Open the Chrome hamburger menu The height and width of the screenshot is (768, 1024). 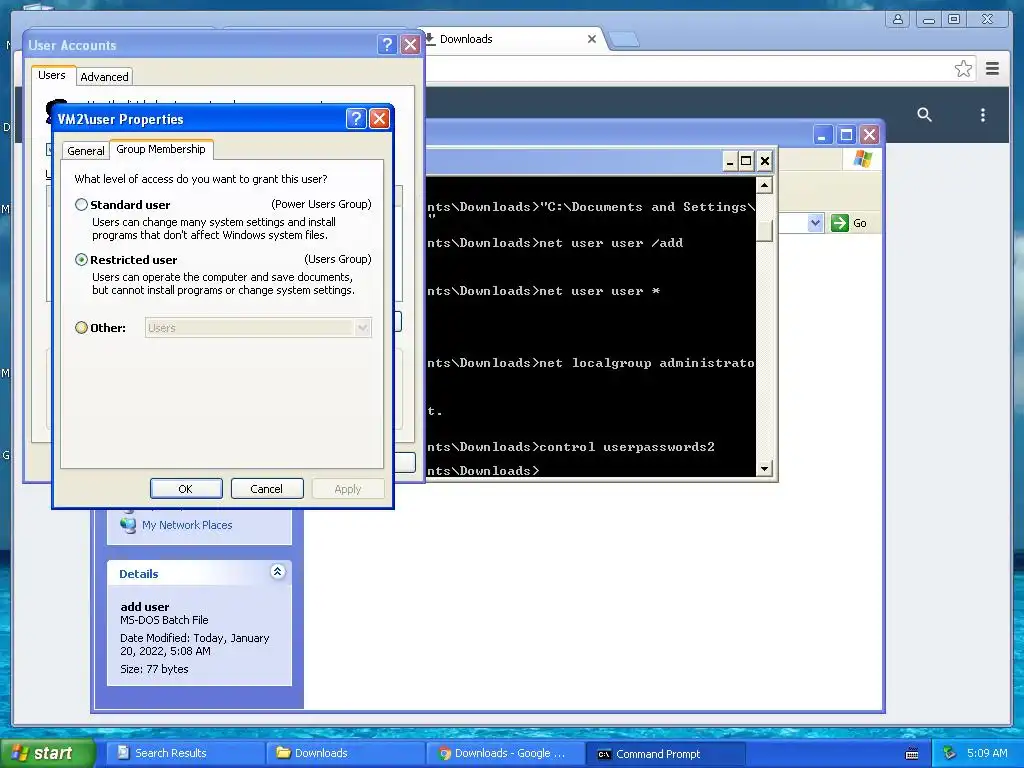point(993,69)
